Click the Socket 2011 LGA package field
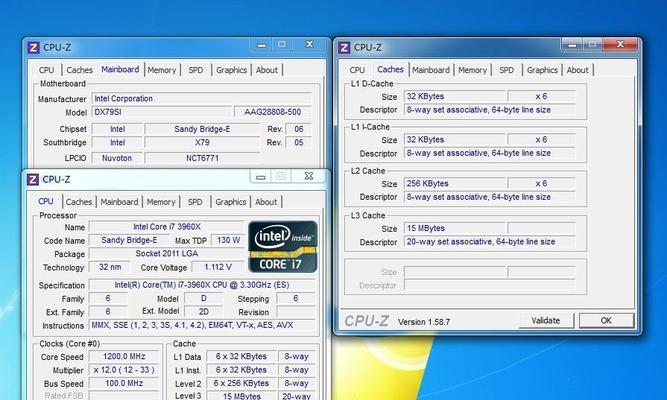Image resolution: width=667 pixels, height=400 pixels. (x=167, y=254)
